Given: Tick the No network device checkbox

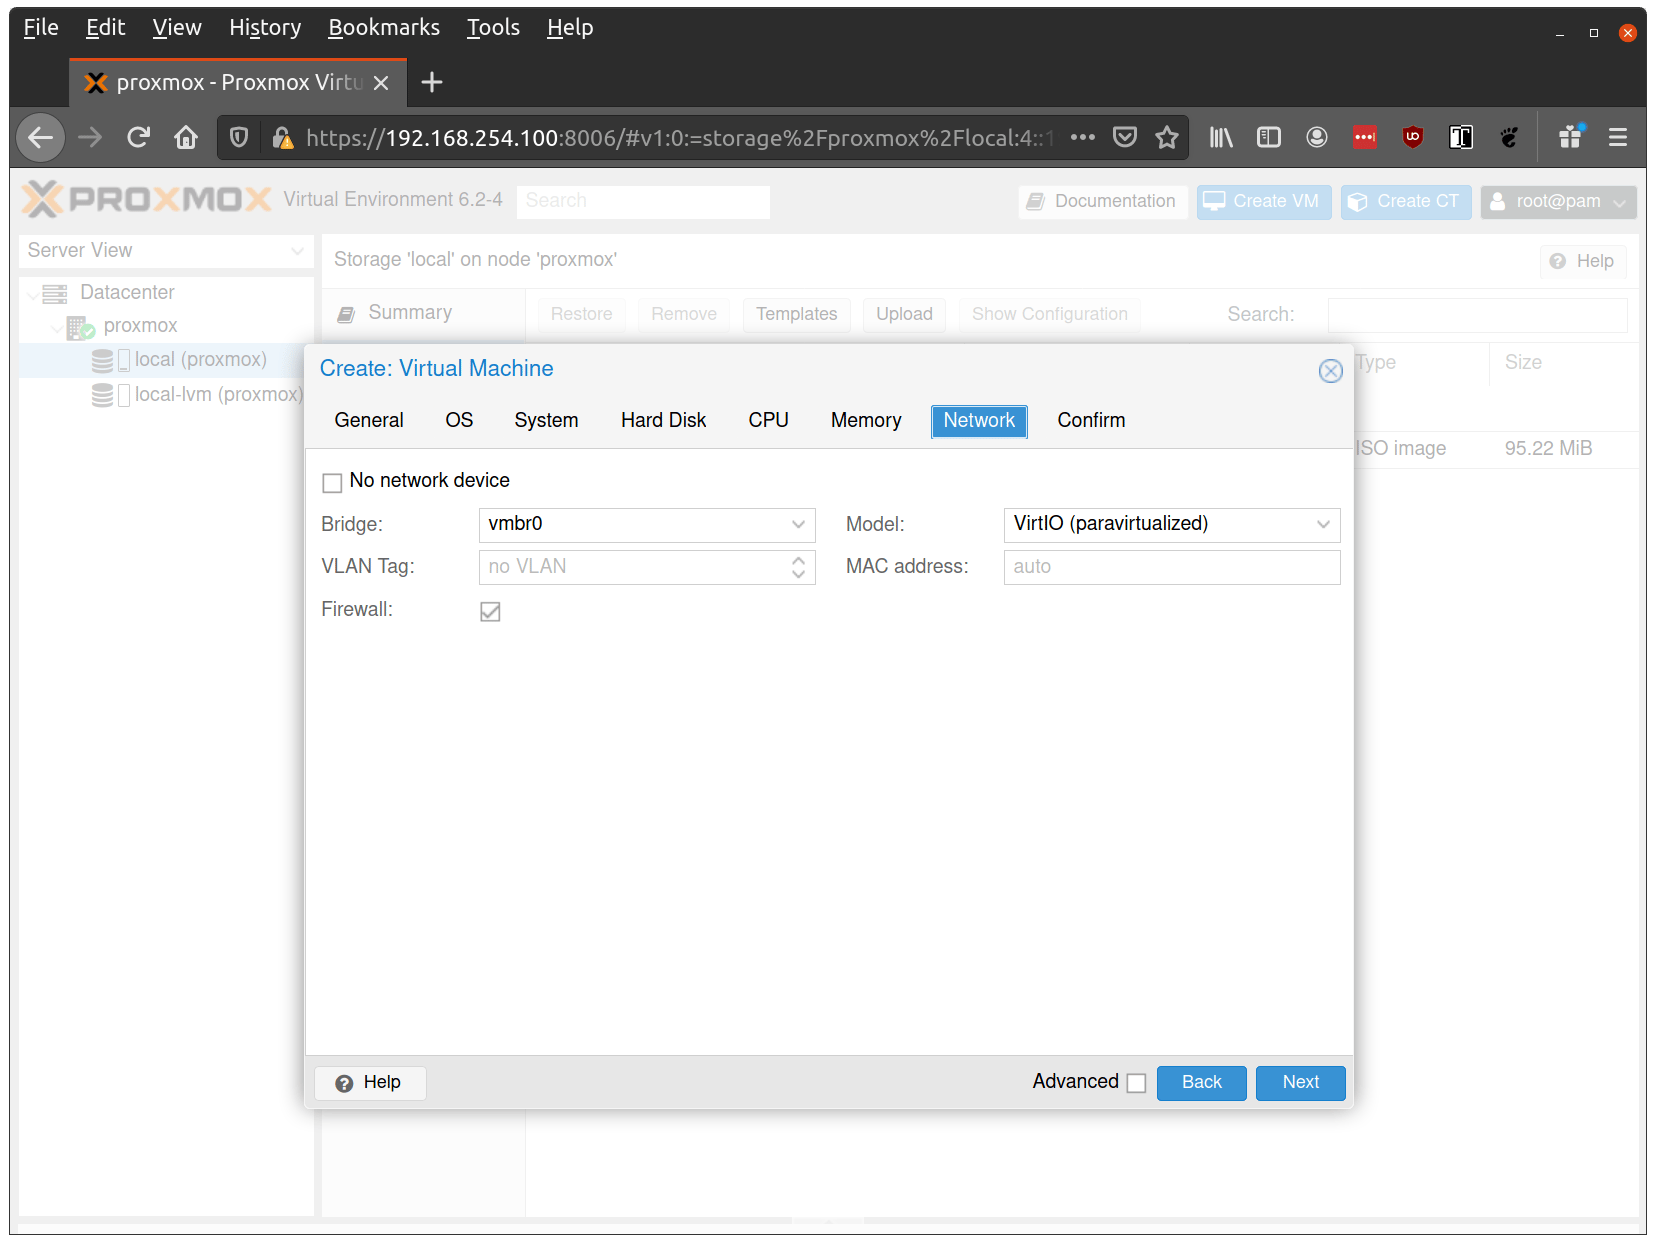Looking at the screenshot, I should [x=332, y=483].
